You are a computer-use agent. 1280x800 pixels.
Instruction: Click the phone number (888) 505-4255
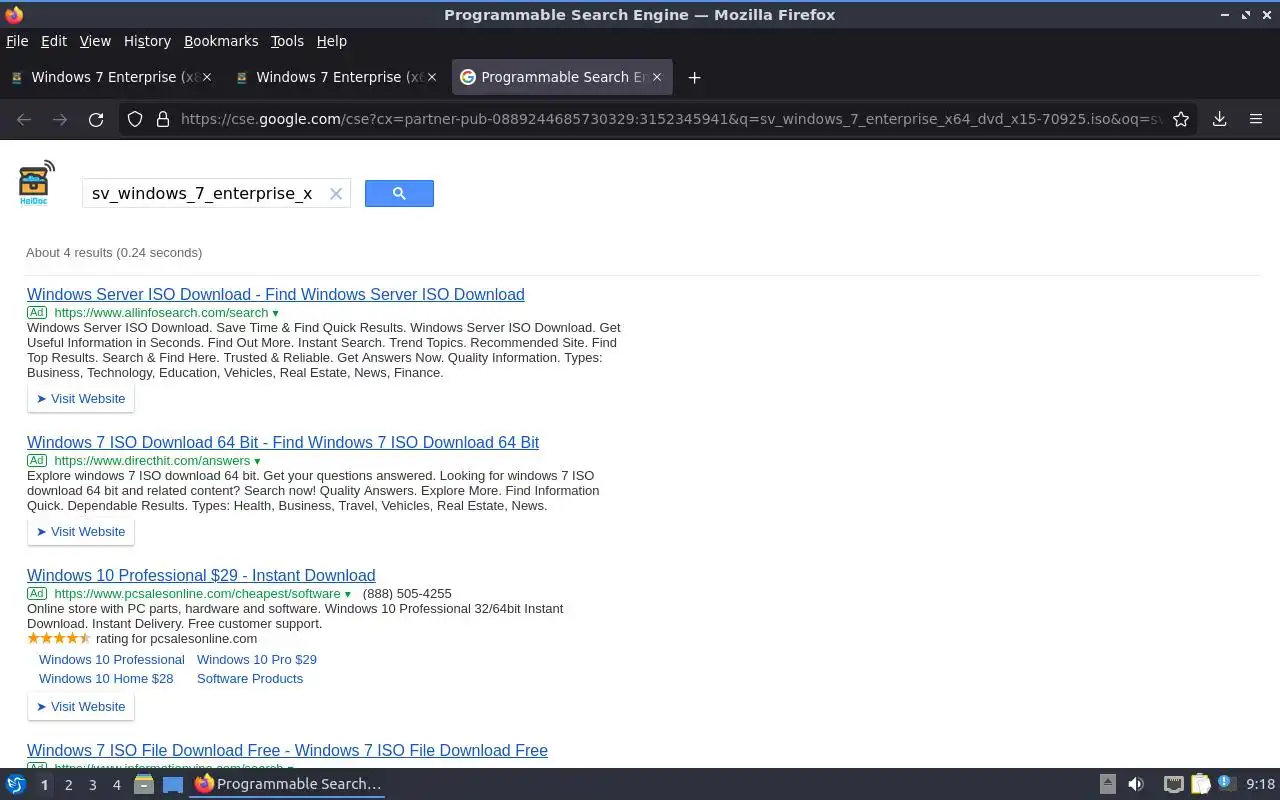407,594
